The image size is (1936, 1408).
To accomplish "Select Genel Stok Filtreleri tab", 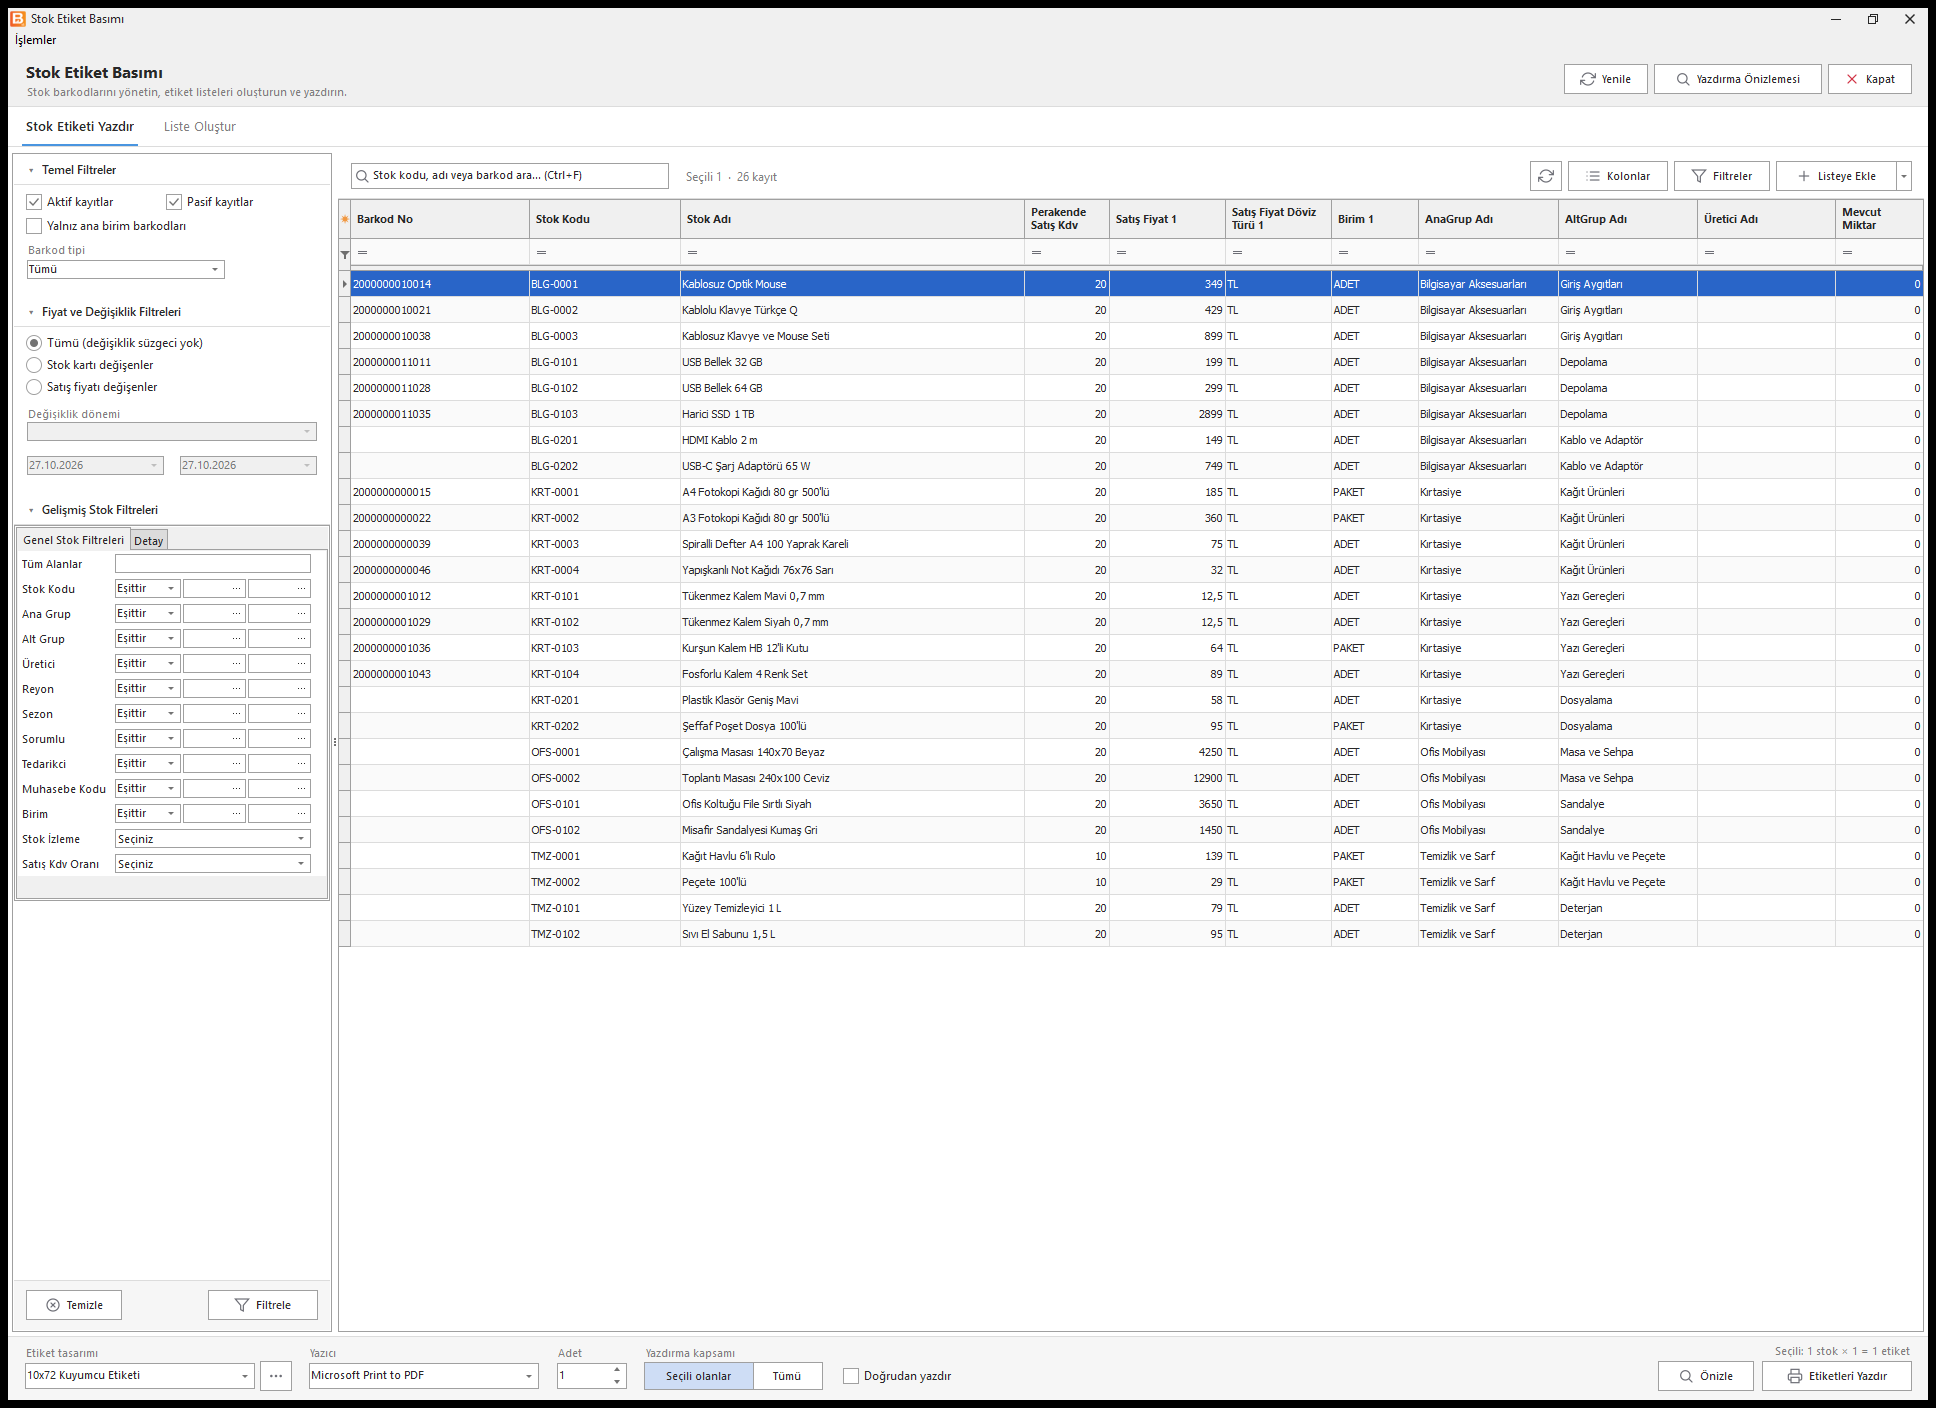I will click(x=74, y=540).
